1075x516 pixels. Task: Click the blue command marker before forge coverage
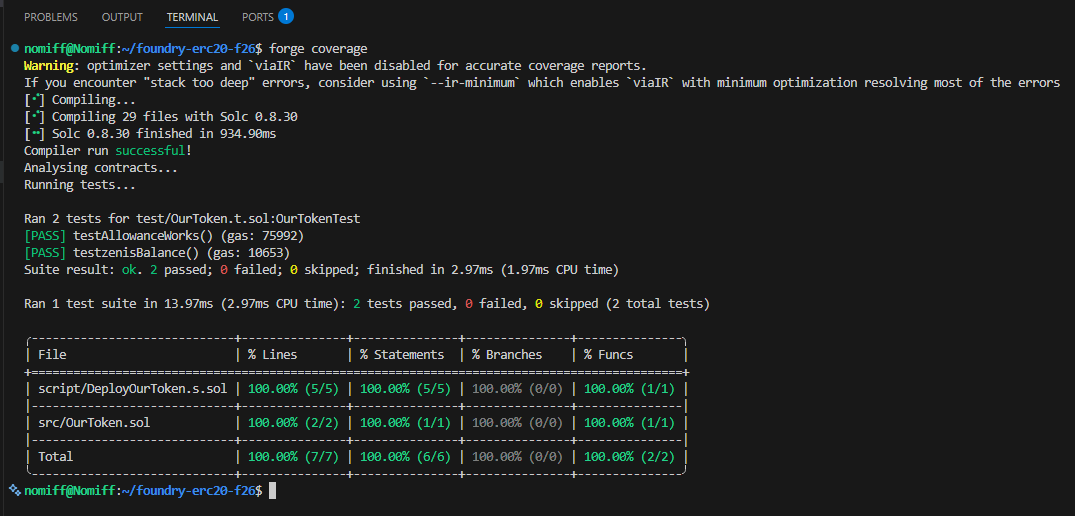(x=15, y=49)
